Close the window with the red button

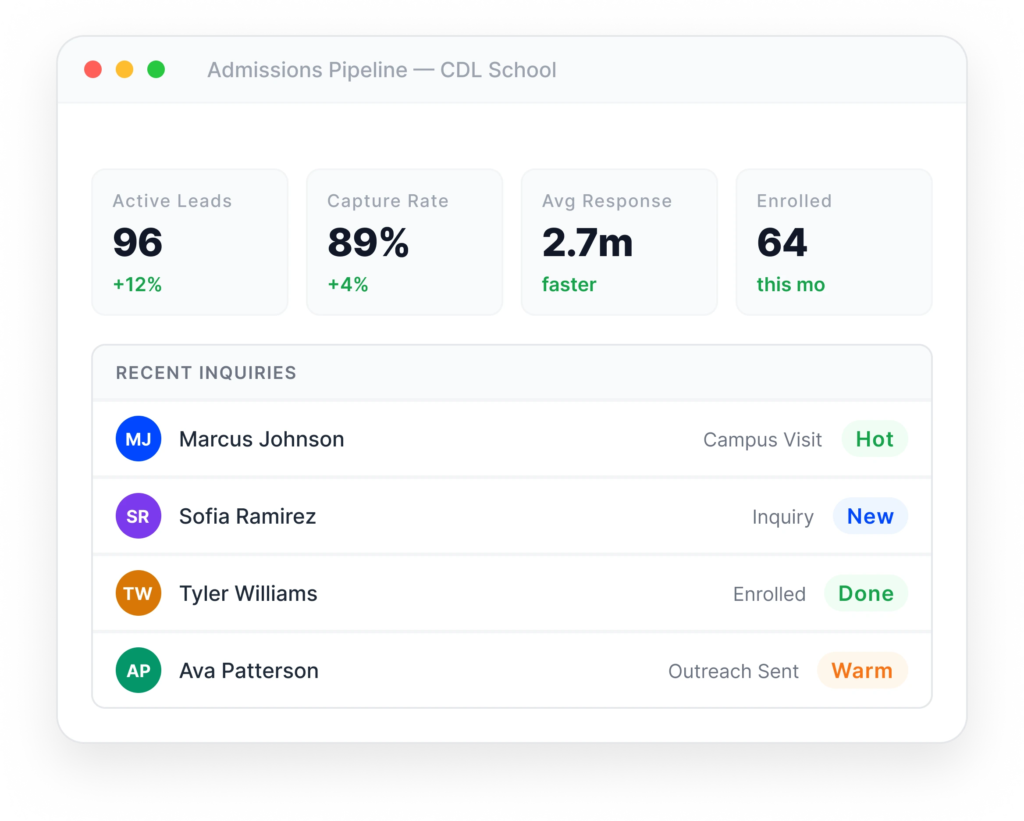pyautogui.click(x=93, y=69)
